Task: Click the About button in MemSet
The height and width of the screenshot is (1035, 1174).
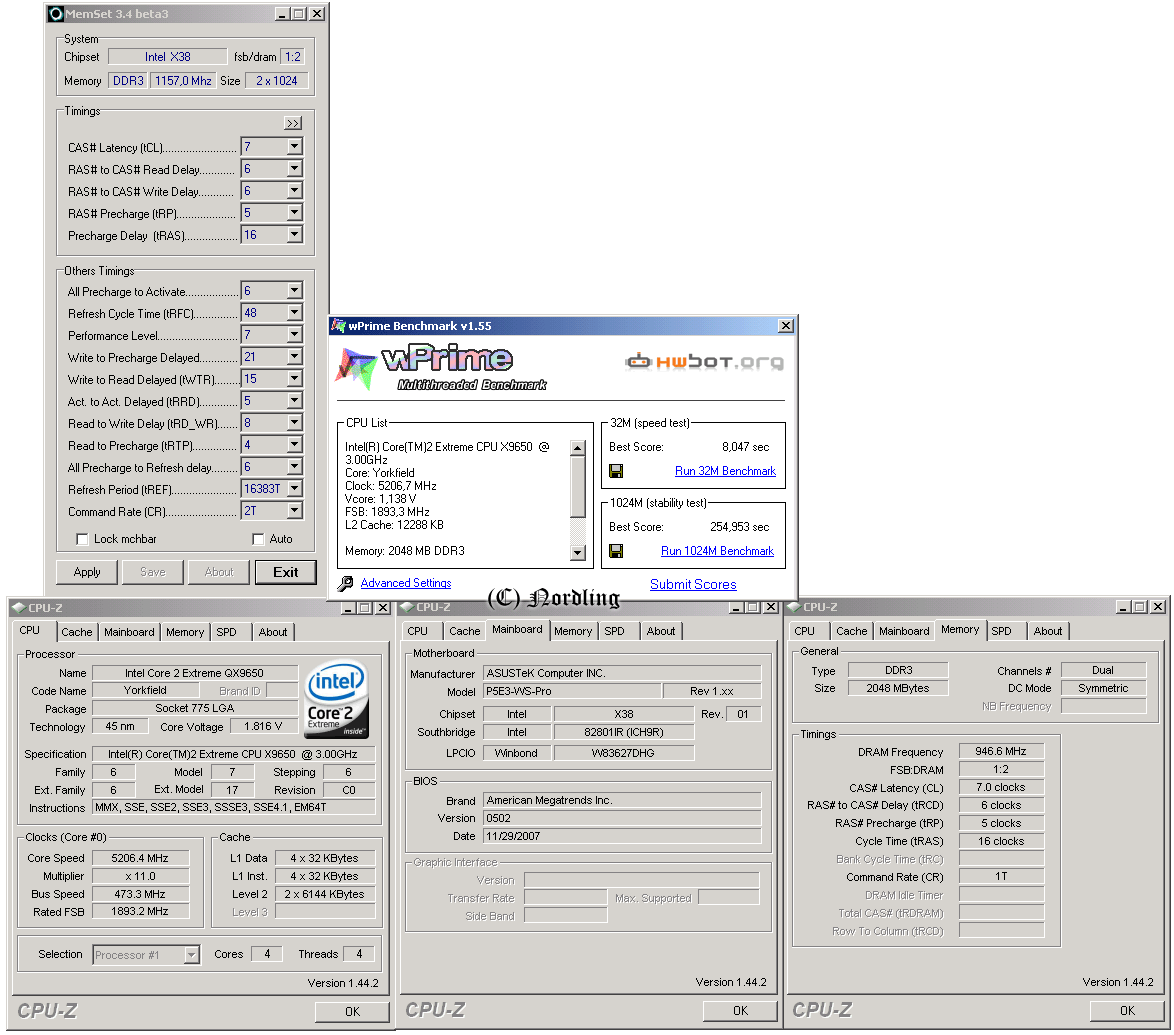Action: click(x=219, y=572)
